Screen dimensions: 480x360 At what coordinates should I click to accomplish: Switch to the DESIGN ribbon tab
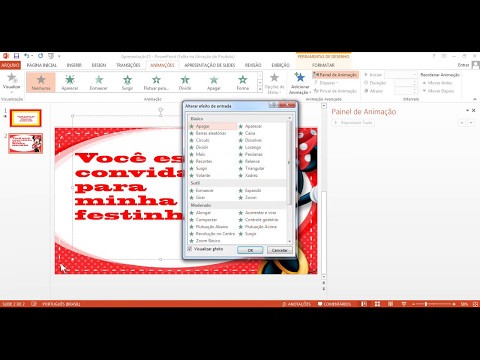click(99, 65)
